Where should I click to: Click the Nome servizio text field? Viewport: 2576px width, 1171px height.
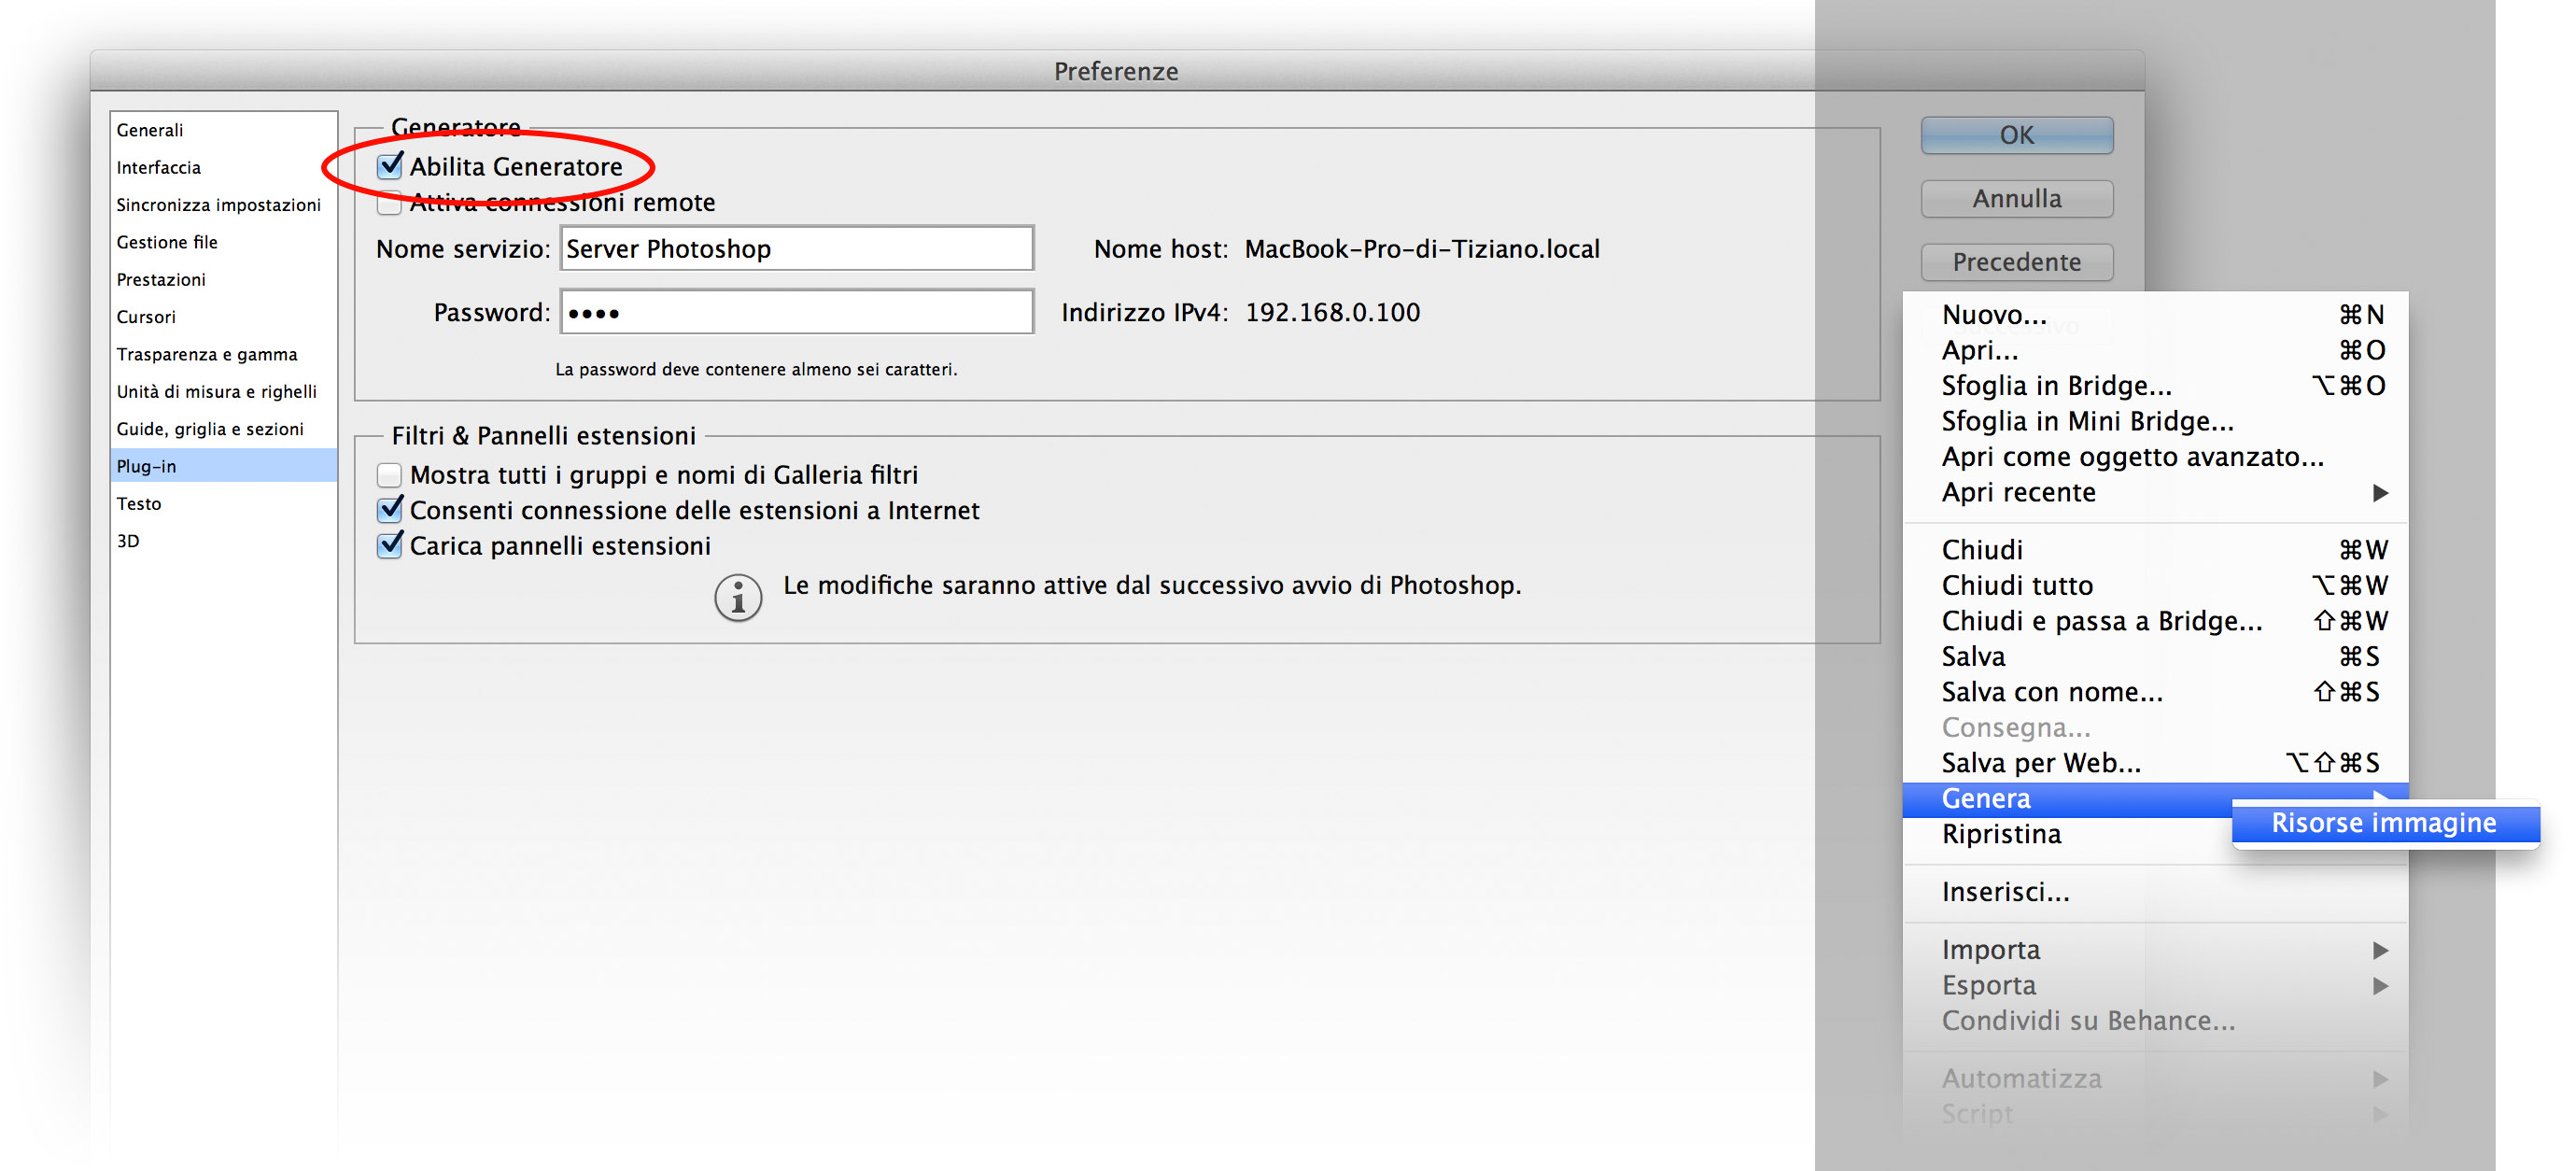pyautogui.click(x=796, y=249)
